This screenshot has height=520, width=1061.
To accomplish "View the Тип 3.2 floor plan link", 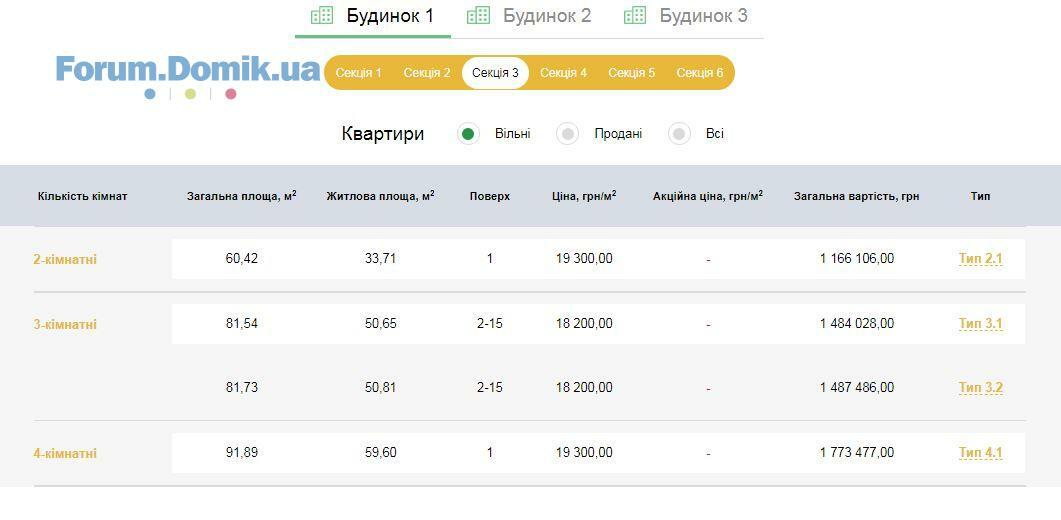I will [980, 388].
